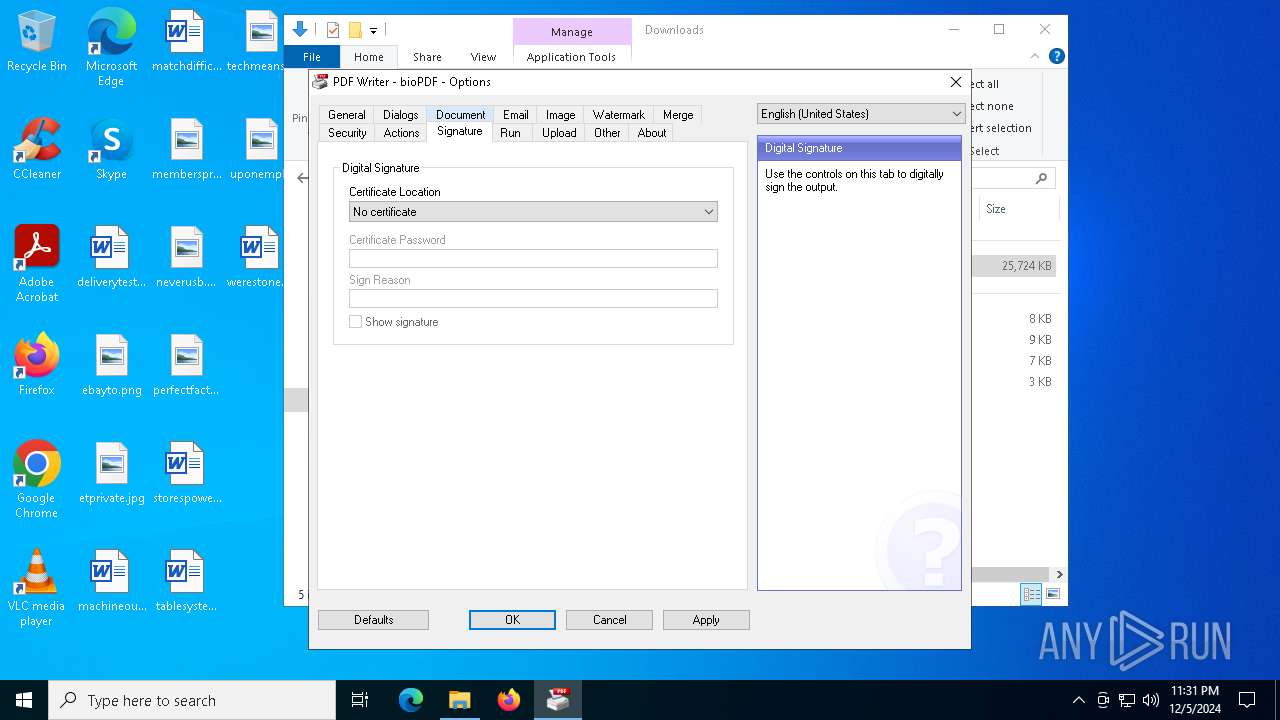The width and height of the screenshot is (1280, 720).
Task: Click the PDF Writer taskbar icon
Action: pos(558,700)
